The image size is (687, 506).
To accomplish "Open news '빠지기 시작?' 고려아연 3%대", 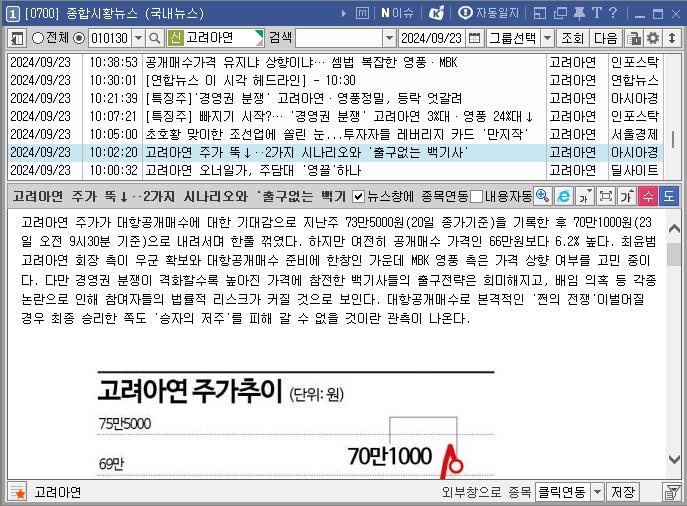I will [x=339, y=116].
